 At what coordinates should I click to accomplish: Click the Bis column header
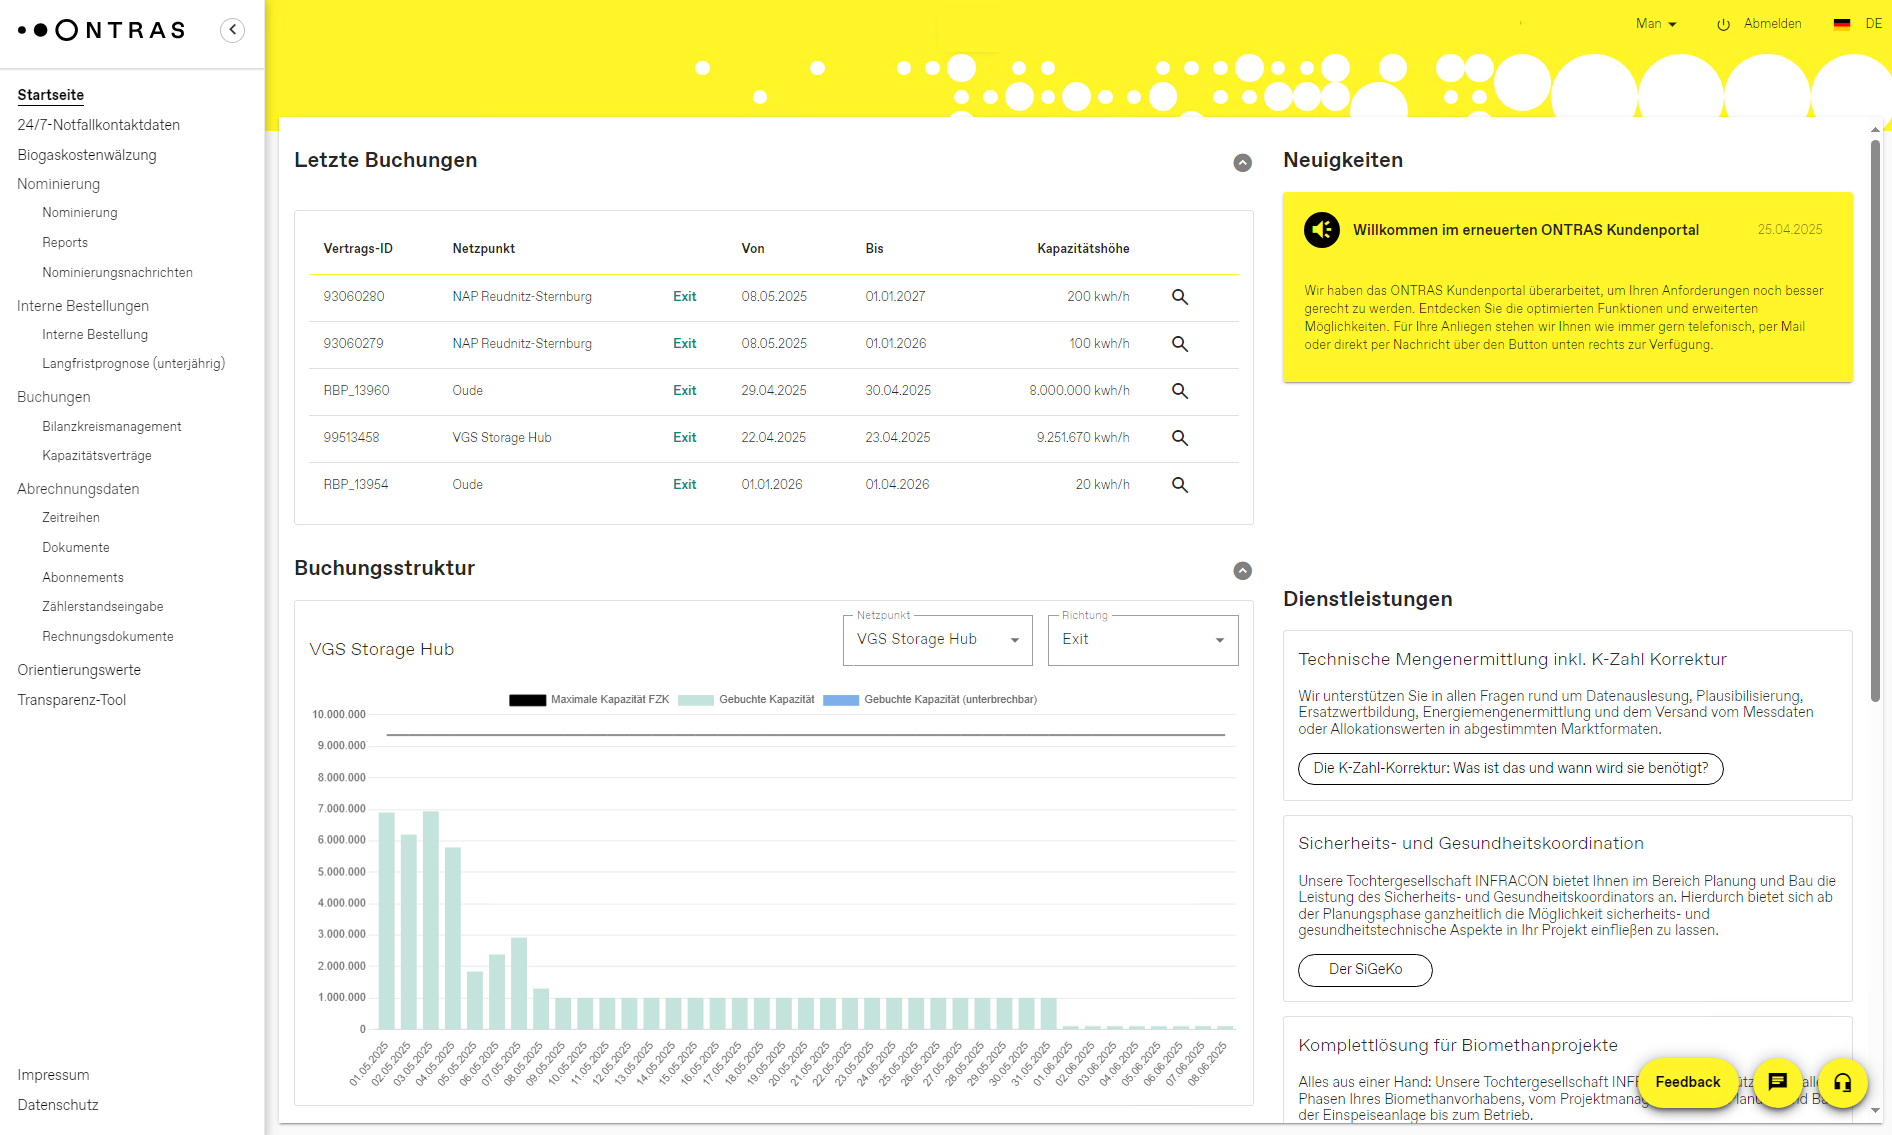(x=875, y=249)
